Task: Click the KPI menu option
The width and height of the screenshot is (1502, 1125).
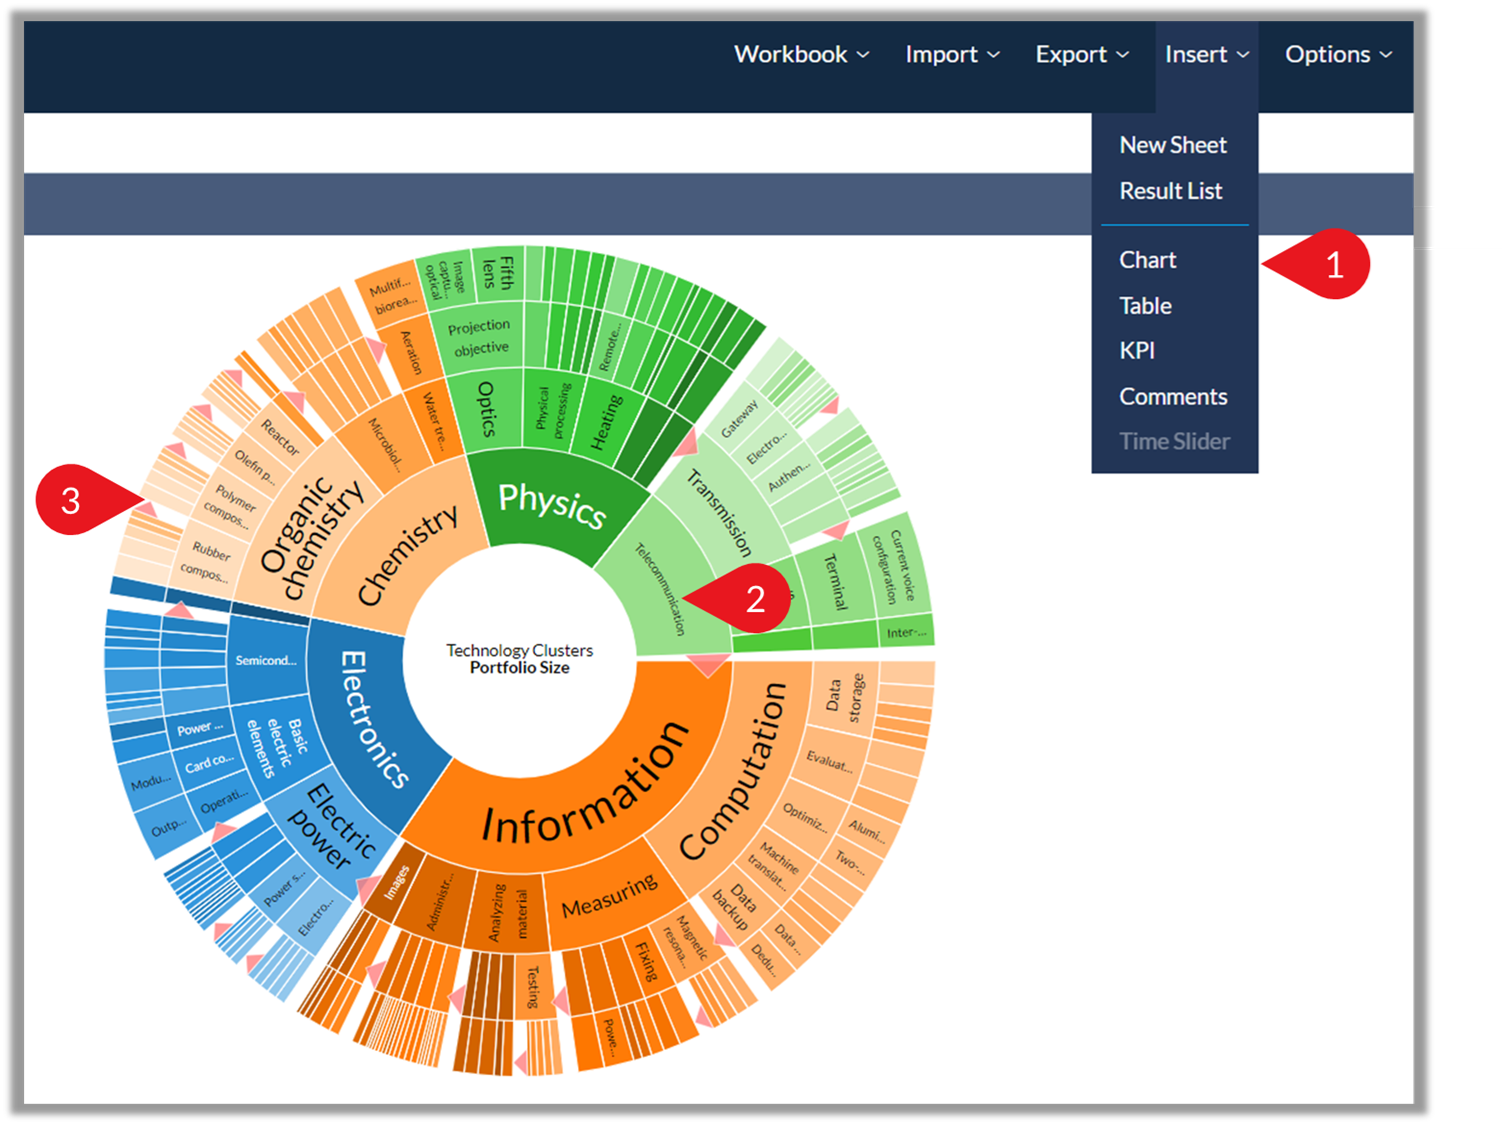Action: click(x=1137, y=351)
